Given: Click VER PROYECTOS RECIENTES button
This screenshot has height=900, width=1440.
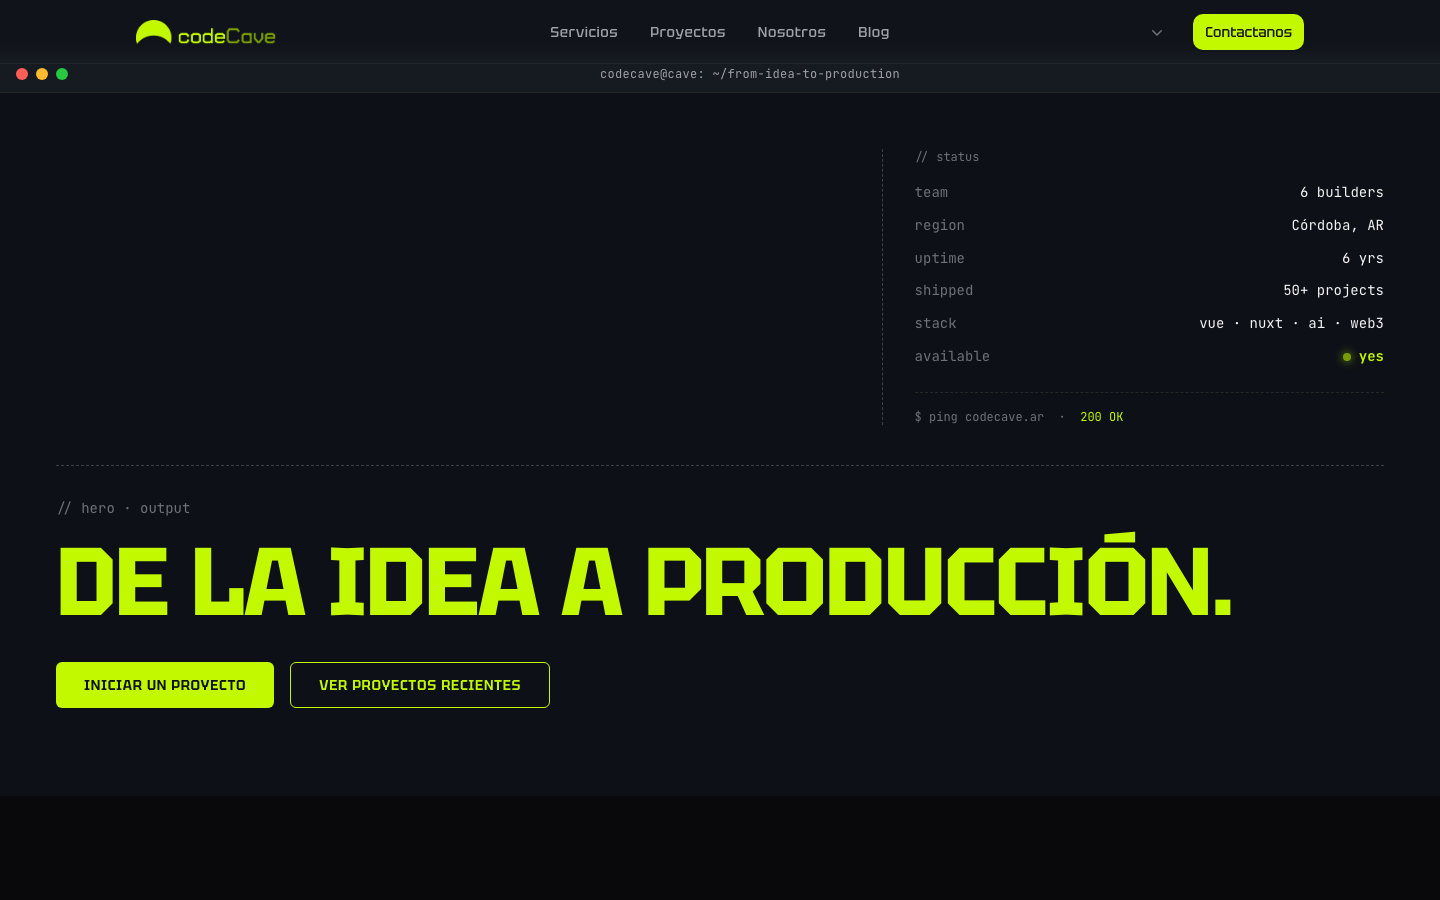Looking at the screenshot, I should click(420, 685).
